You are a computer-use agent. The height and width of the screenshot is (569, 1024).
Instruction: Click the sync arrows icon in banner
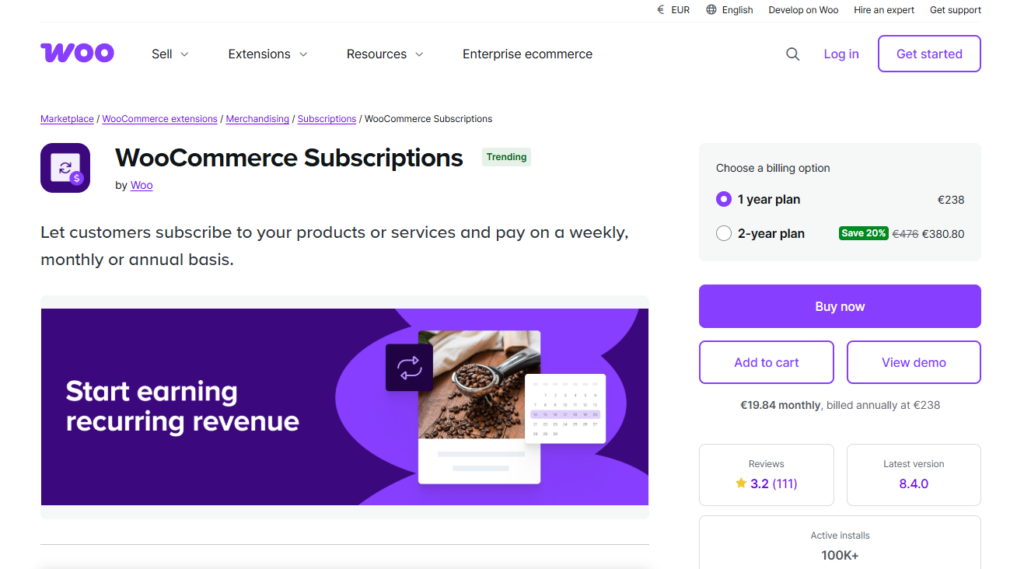click(409, 367)
